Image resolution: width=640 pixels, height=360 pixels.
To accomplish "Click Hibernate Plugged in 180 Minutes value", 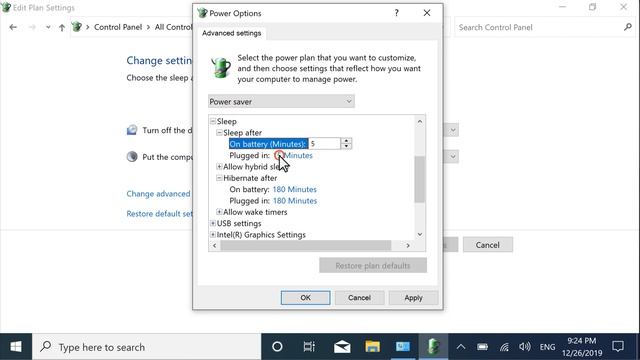I will [295, 201].
